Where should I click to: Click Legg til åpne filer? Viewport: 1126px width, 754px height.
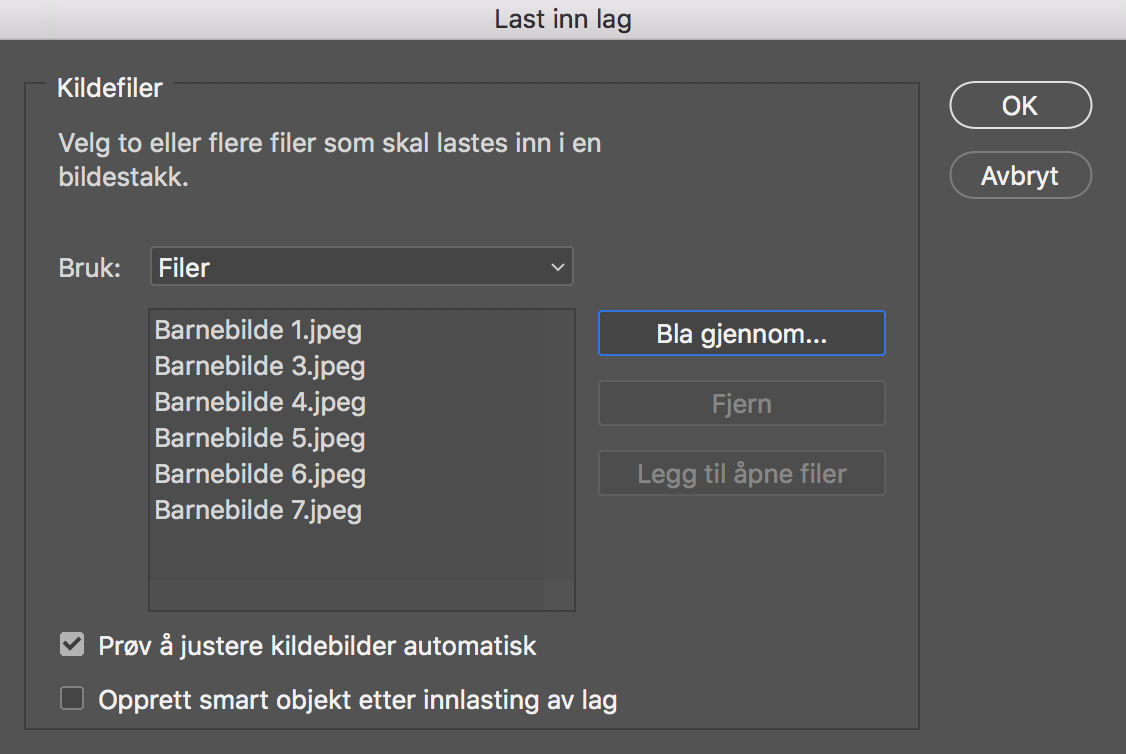pos(741,474)
